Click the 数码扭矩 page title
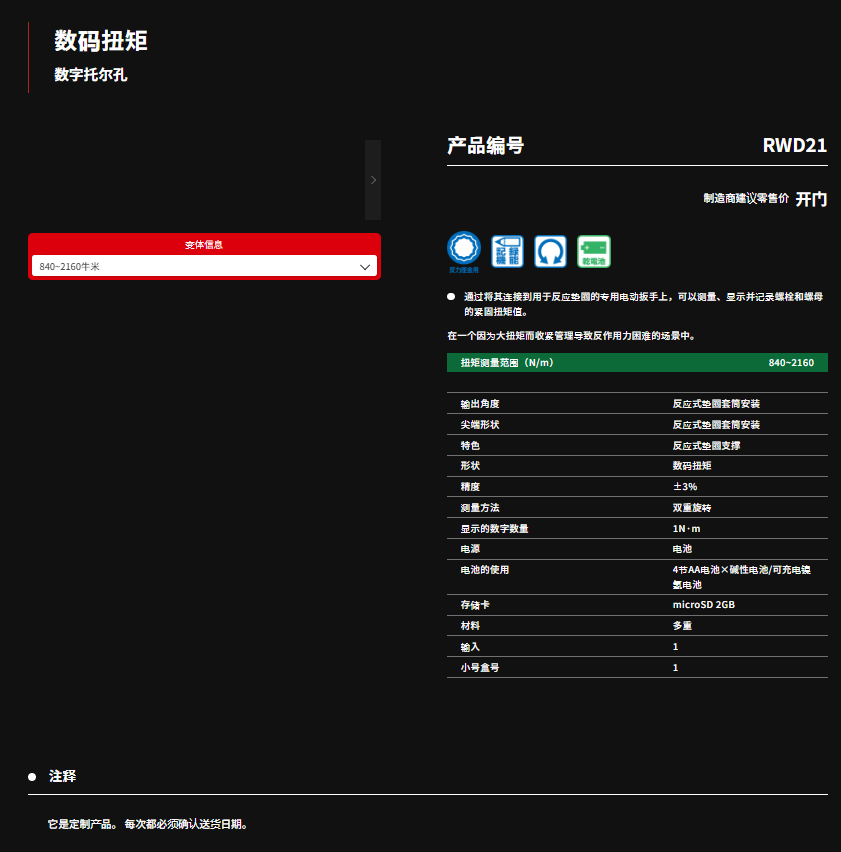Screen dimensions: 841x852 101,42
